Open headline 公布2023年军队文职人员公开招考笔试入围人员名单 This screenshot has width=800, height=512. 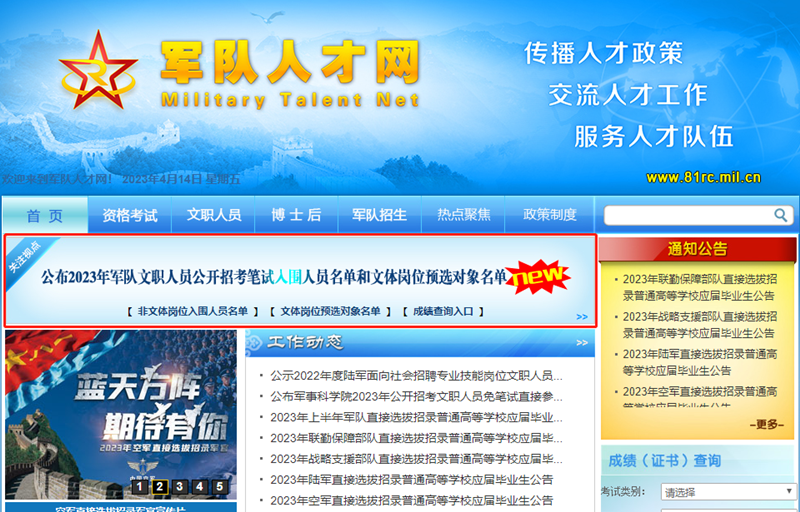pos(274,277)
